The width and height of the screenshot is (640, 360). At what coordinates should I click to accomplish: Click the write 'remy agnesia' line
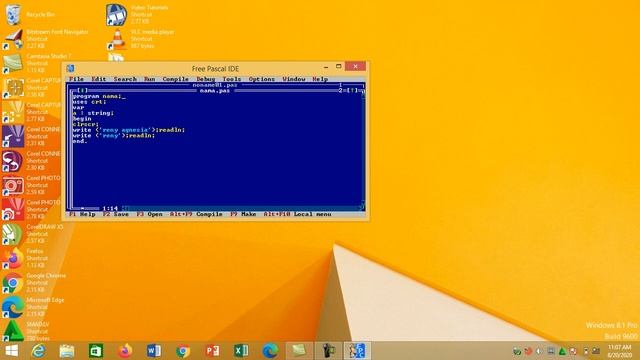(x=129, y=130)
